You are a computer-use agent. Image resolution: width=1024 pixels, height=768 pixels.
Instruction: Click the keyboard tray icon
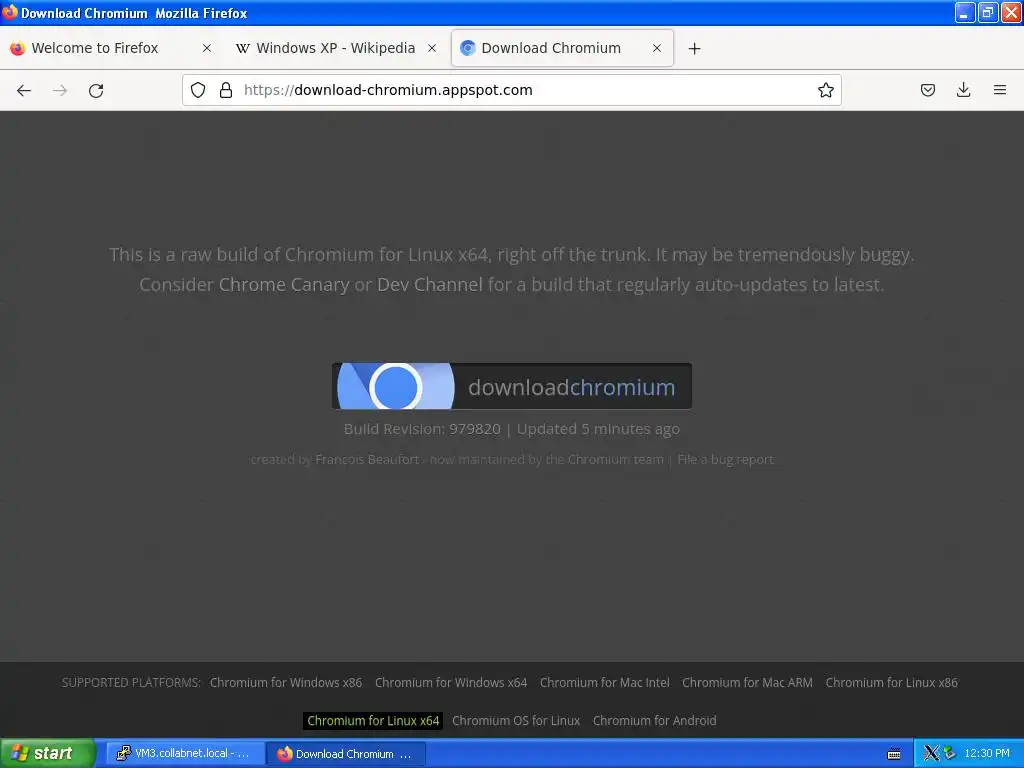(894, 754)
